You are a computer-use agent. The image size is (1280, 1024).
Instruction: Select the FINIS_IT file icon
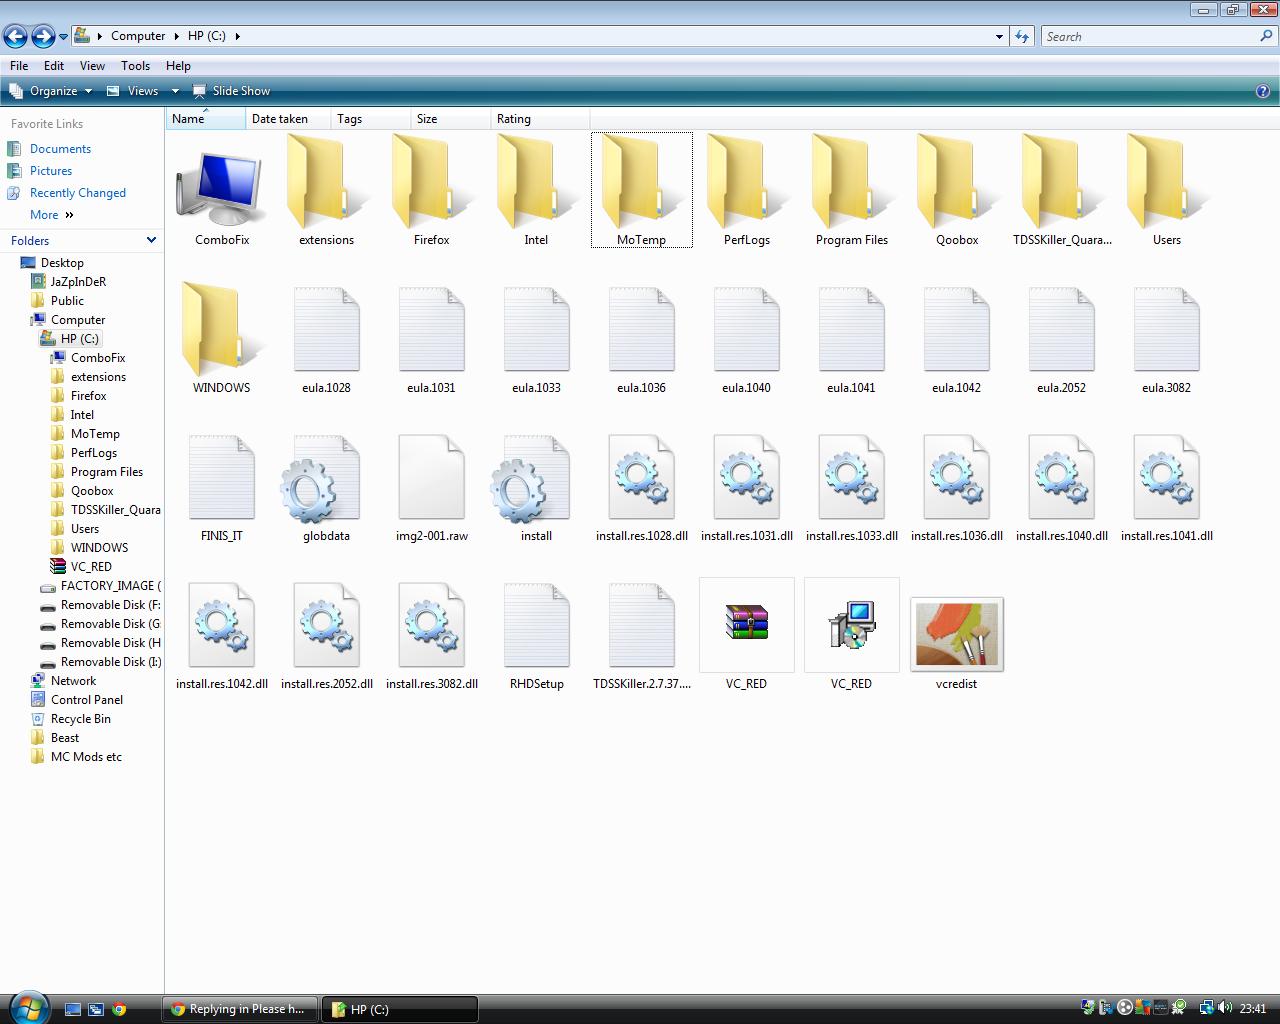[x=221, y=478]
